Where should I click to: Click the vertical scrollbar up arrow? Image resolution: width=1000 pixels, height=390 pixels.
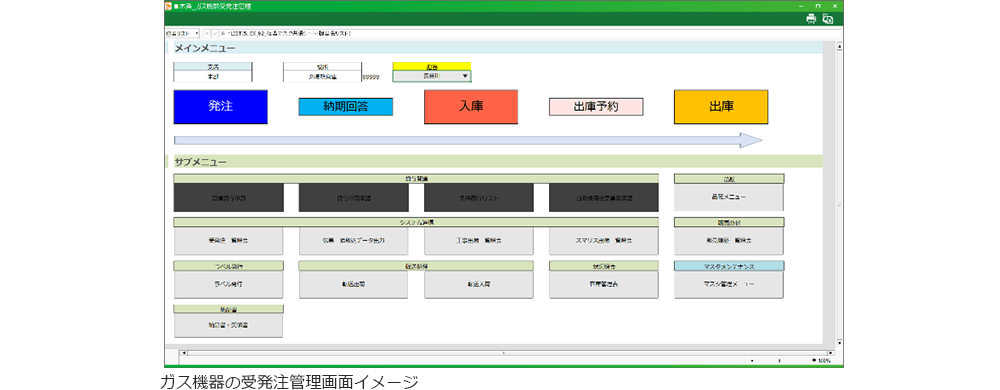tap(839, 47)
